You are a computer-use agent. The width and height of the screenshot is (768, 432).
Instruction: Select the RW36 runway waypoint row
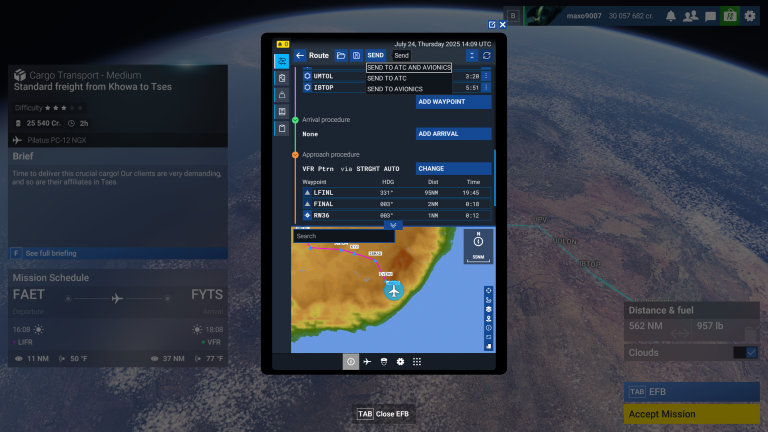point(397,216)
